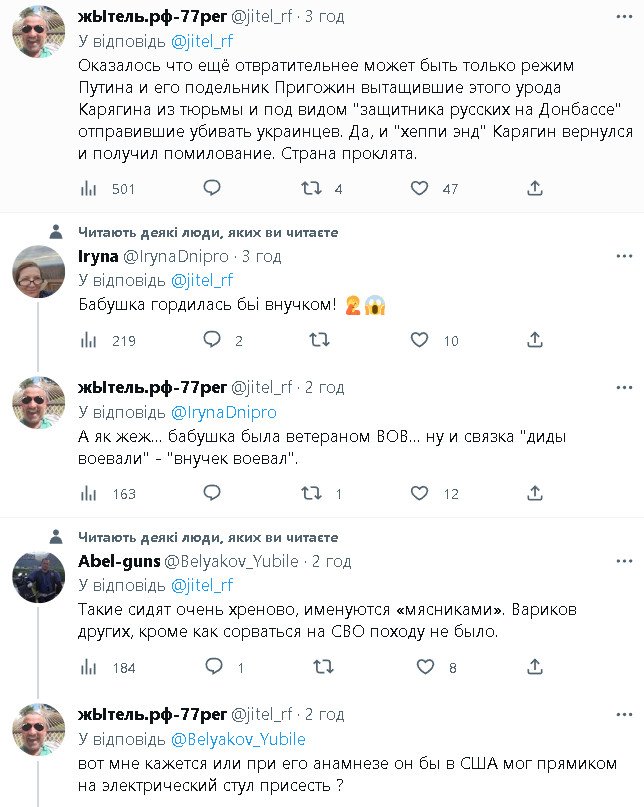Screen dimensions: 644x807
Task: Retweet the tweet mentioning ветераном ВОВ
Action: pyautogui.click(x=313, y=493)
